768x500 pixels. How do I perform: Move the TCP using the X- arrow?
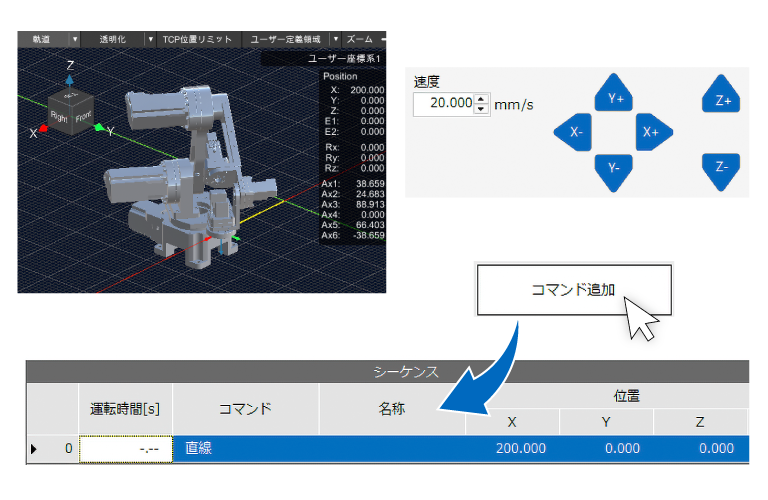pyautogui.click(x=573, y=132)
